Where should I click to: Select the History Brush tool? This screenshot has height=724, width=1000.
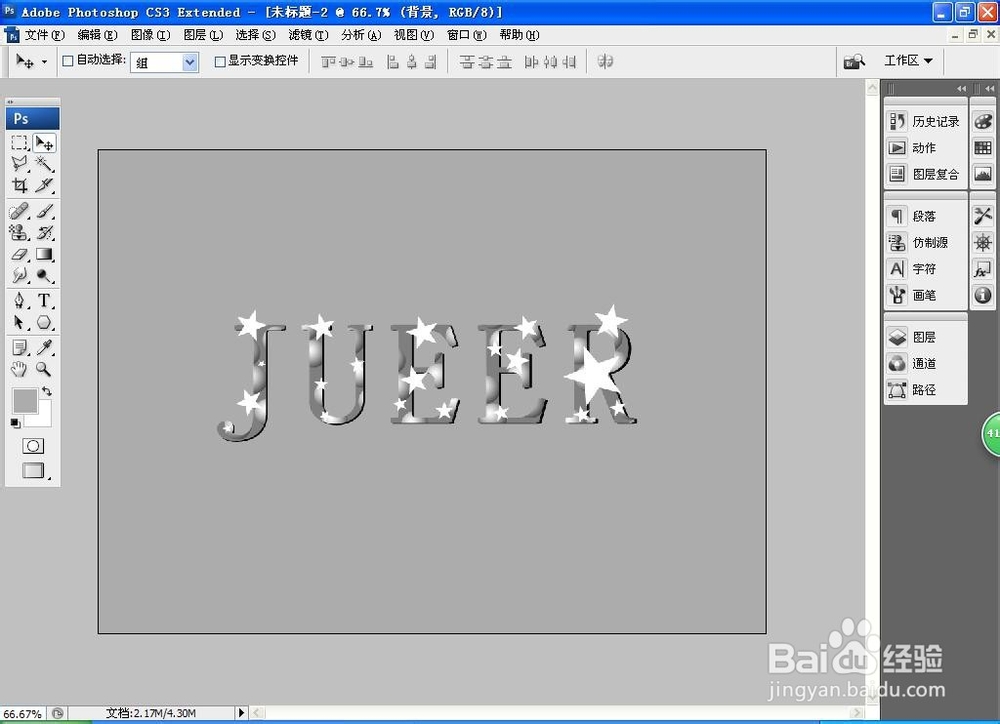[x=44, y=232]
